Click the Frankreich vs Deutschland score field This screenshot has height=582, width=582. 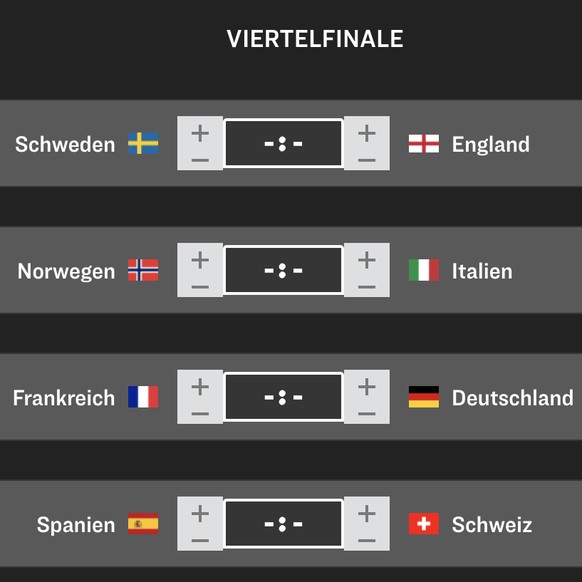284,397
